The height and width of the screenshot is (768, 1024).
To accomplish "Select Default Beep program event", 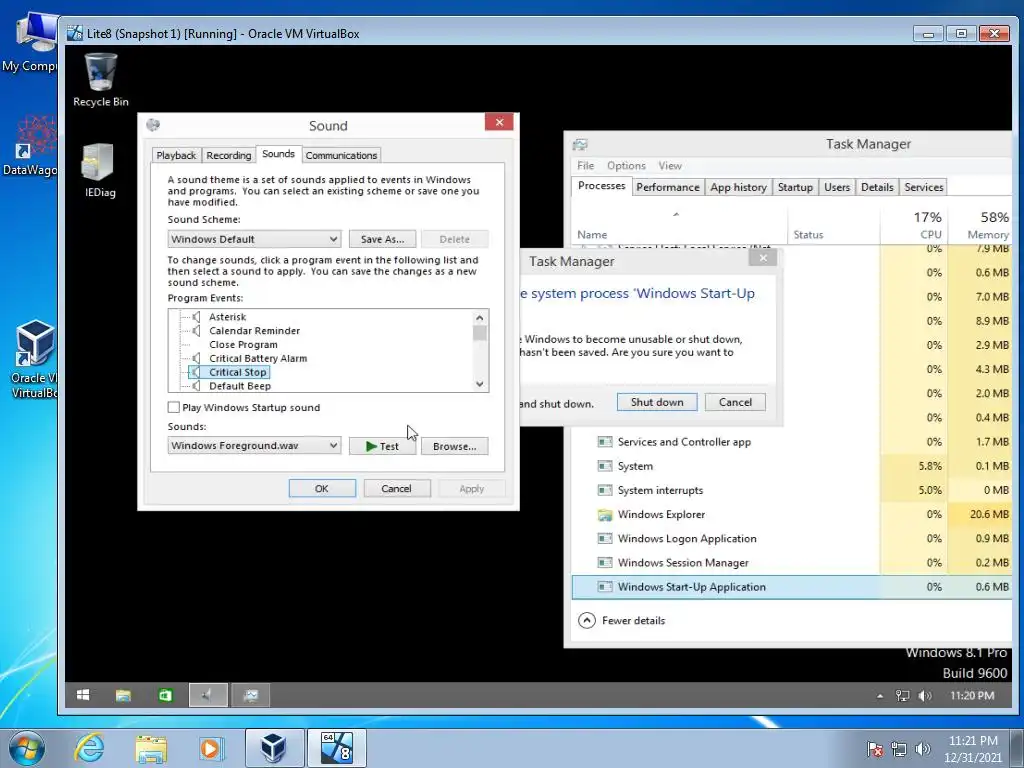I will [x=240, y=386].
